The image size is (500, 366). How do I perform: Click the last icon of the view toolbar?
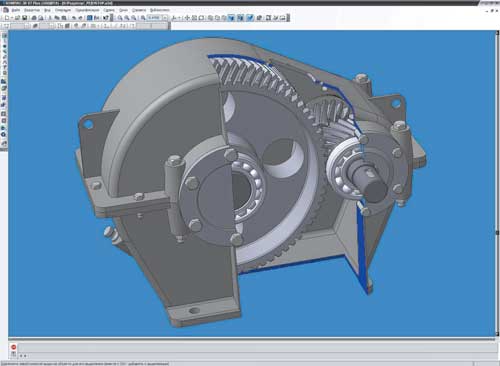tap(283, 18)
